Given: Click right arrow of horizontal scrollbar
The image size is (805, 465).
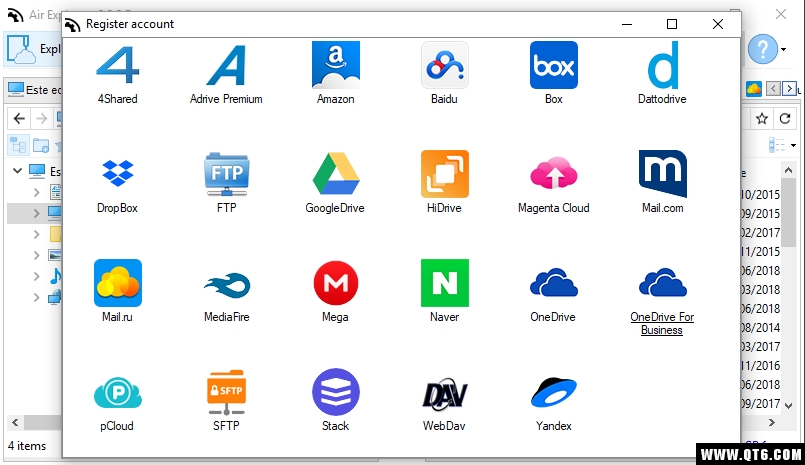Looking at the screenshot, I should coord(772,422).
